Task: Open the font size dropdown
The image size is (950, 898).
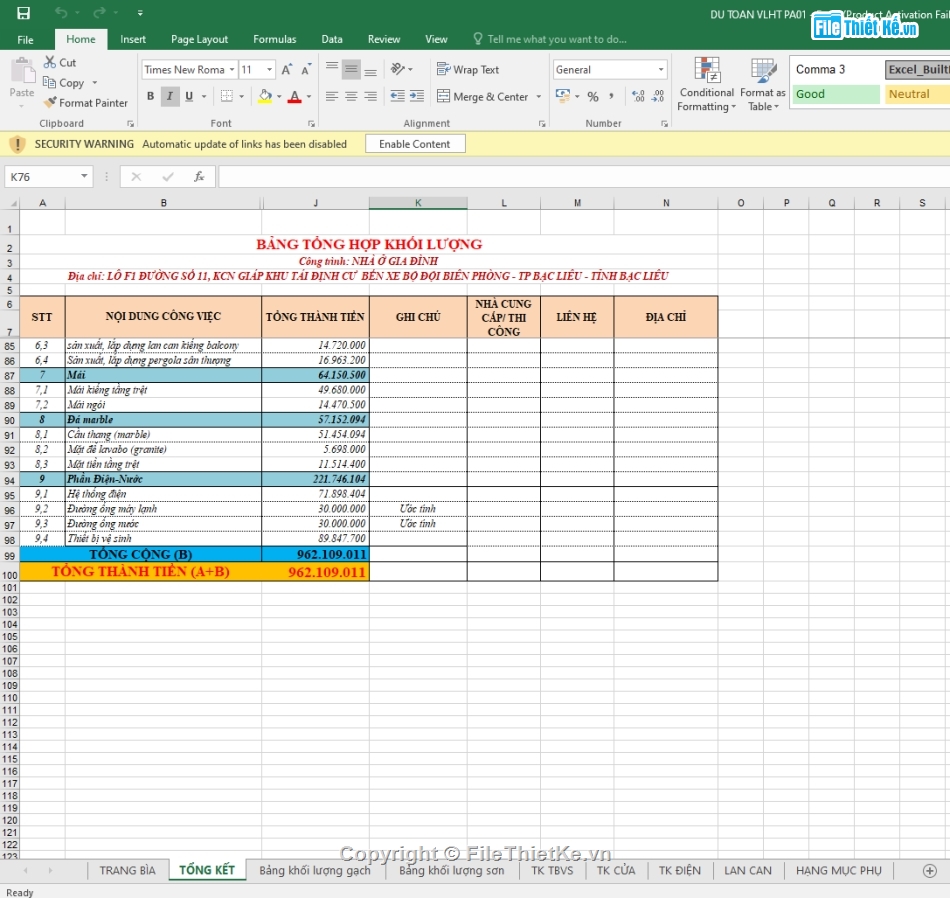Action: coord(270,69)
